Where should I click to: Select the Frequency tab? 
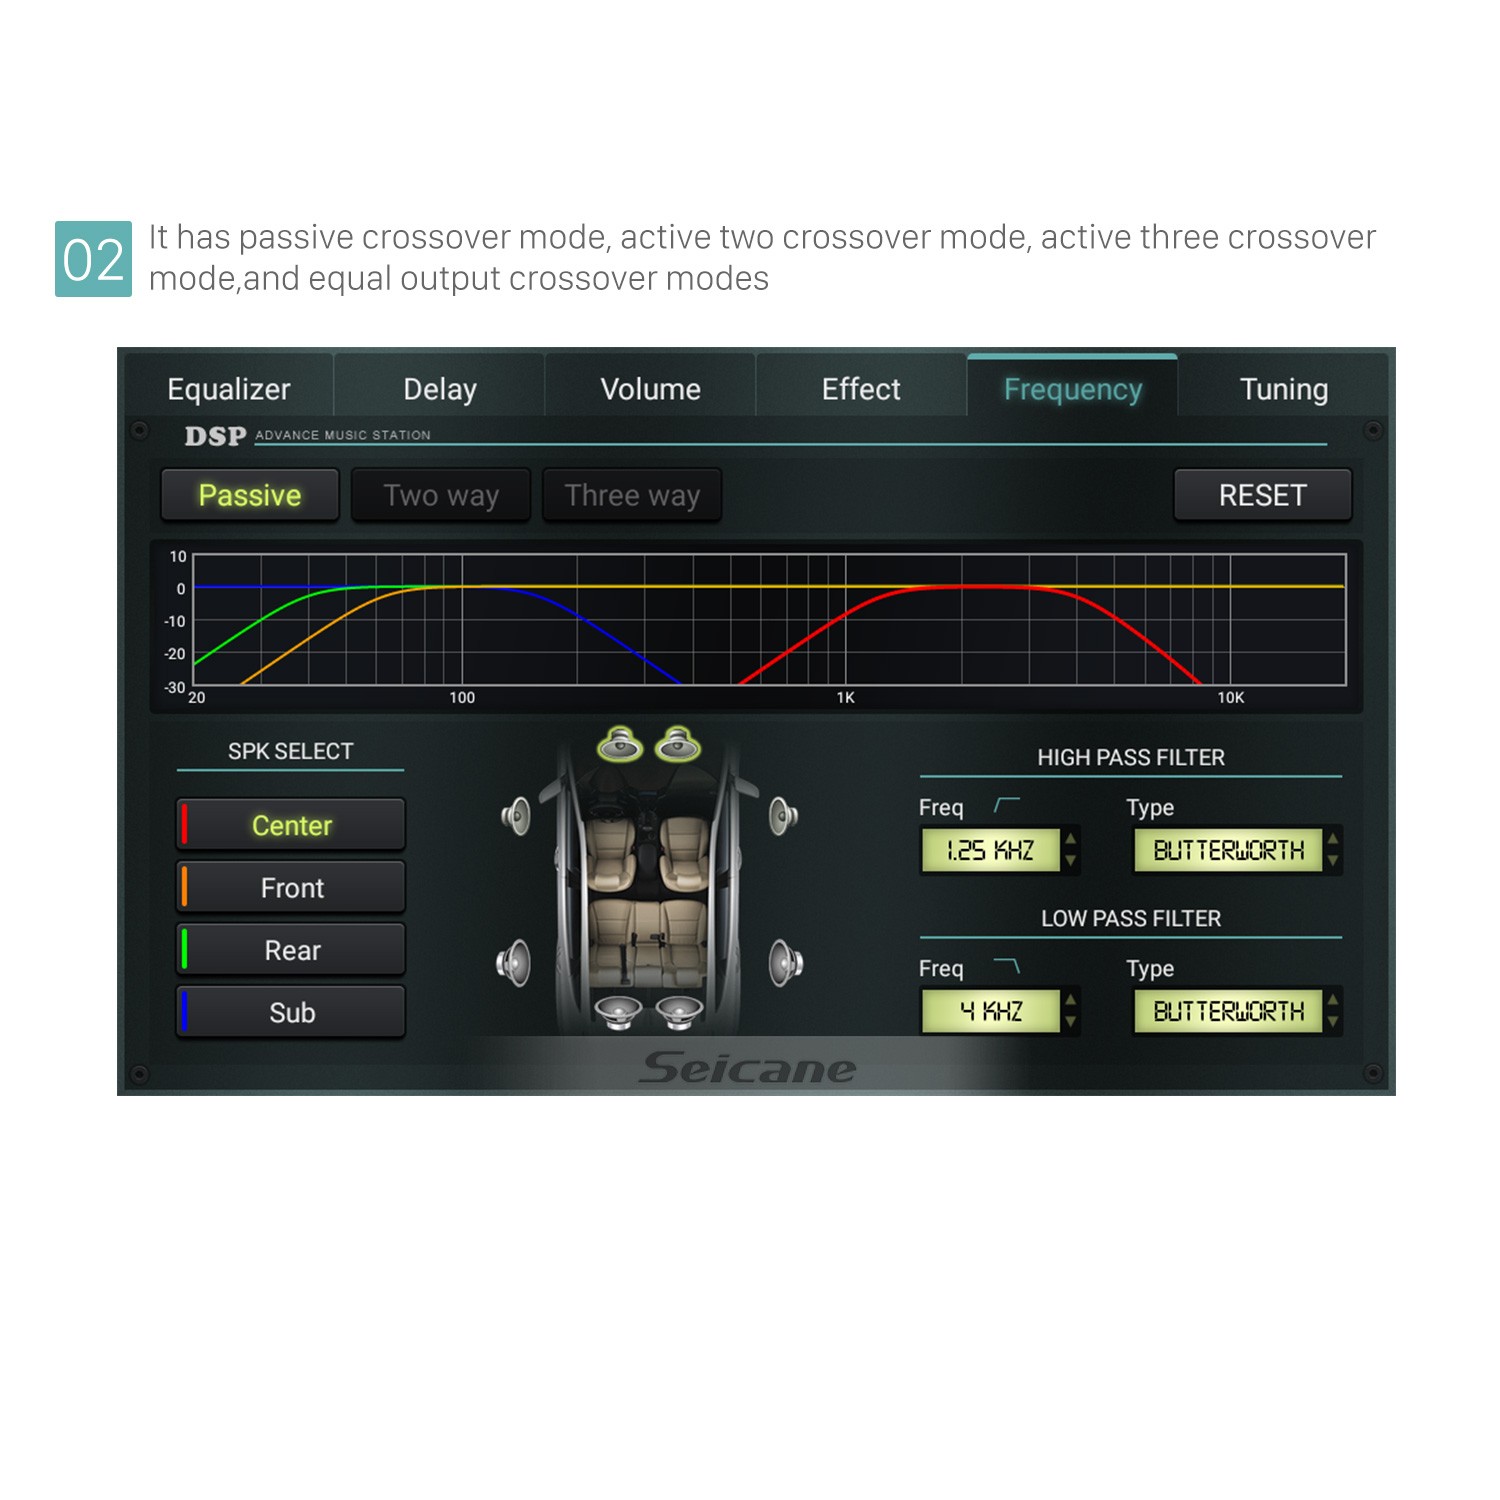1072,388
